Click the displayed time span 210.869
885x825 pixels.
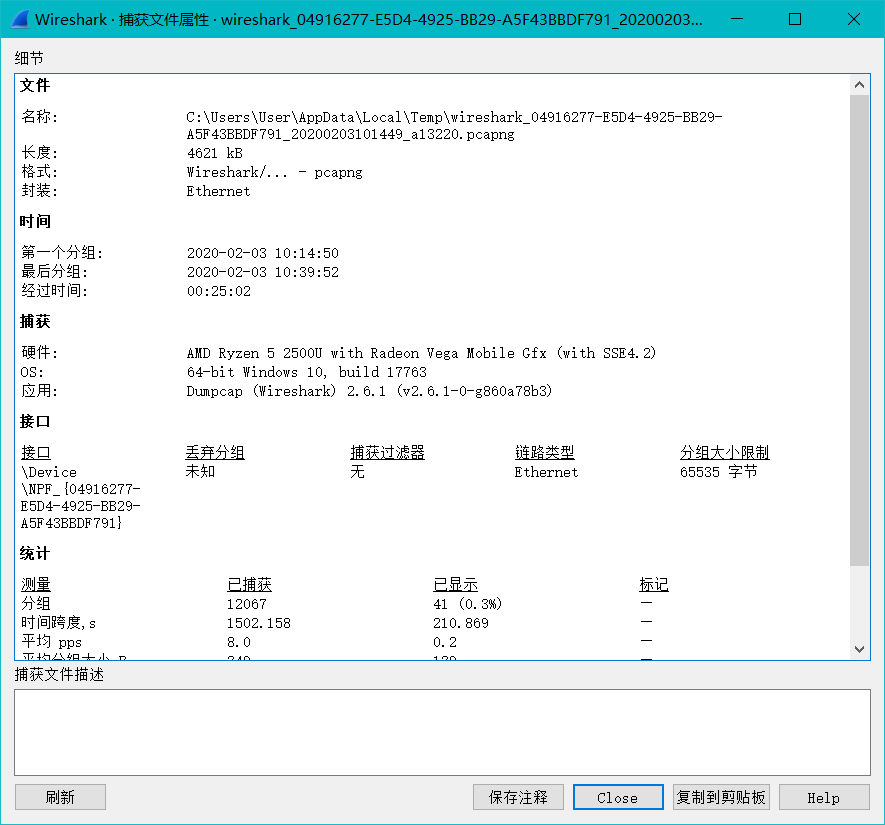coord(461,624)
